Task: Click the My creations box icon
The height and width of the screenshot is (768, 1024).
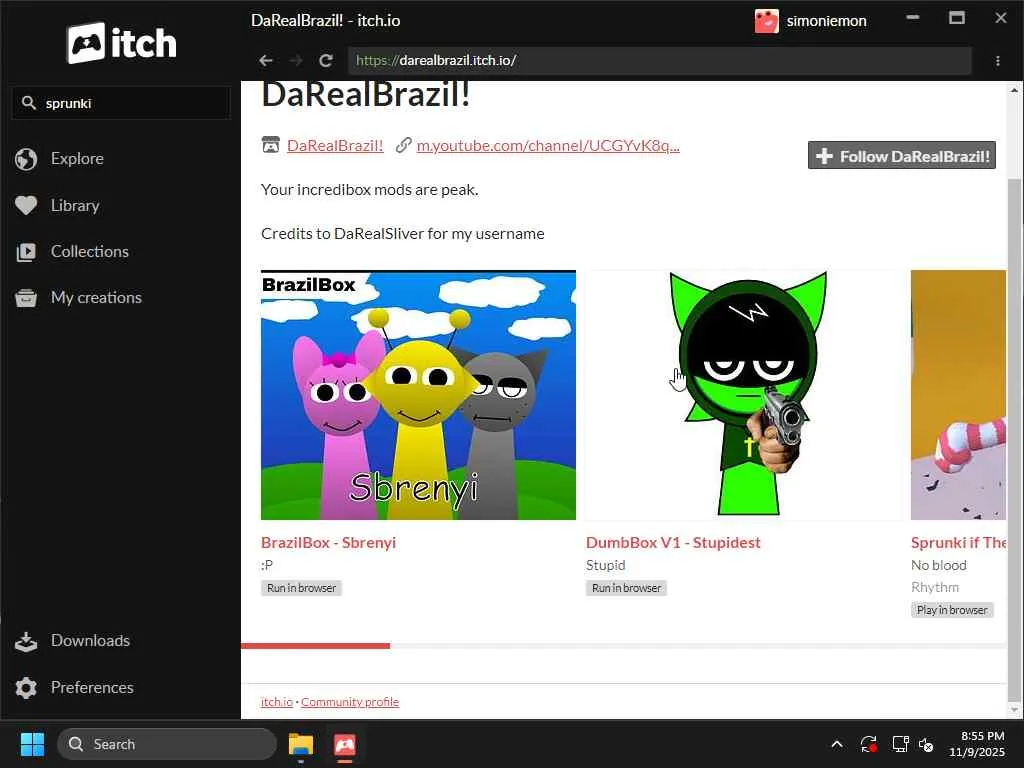Action: coord(26,298)
